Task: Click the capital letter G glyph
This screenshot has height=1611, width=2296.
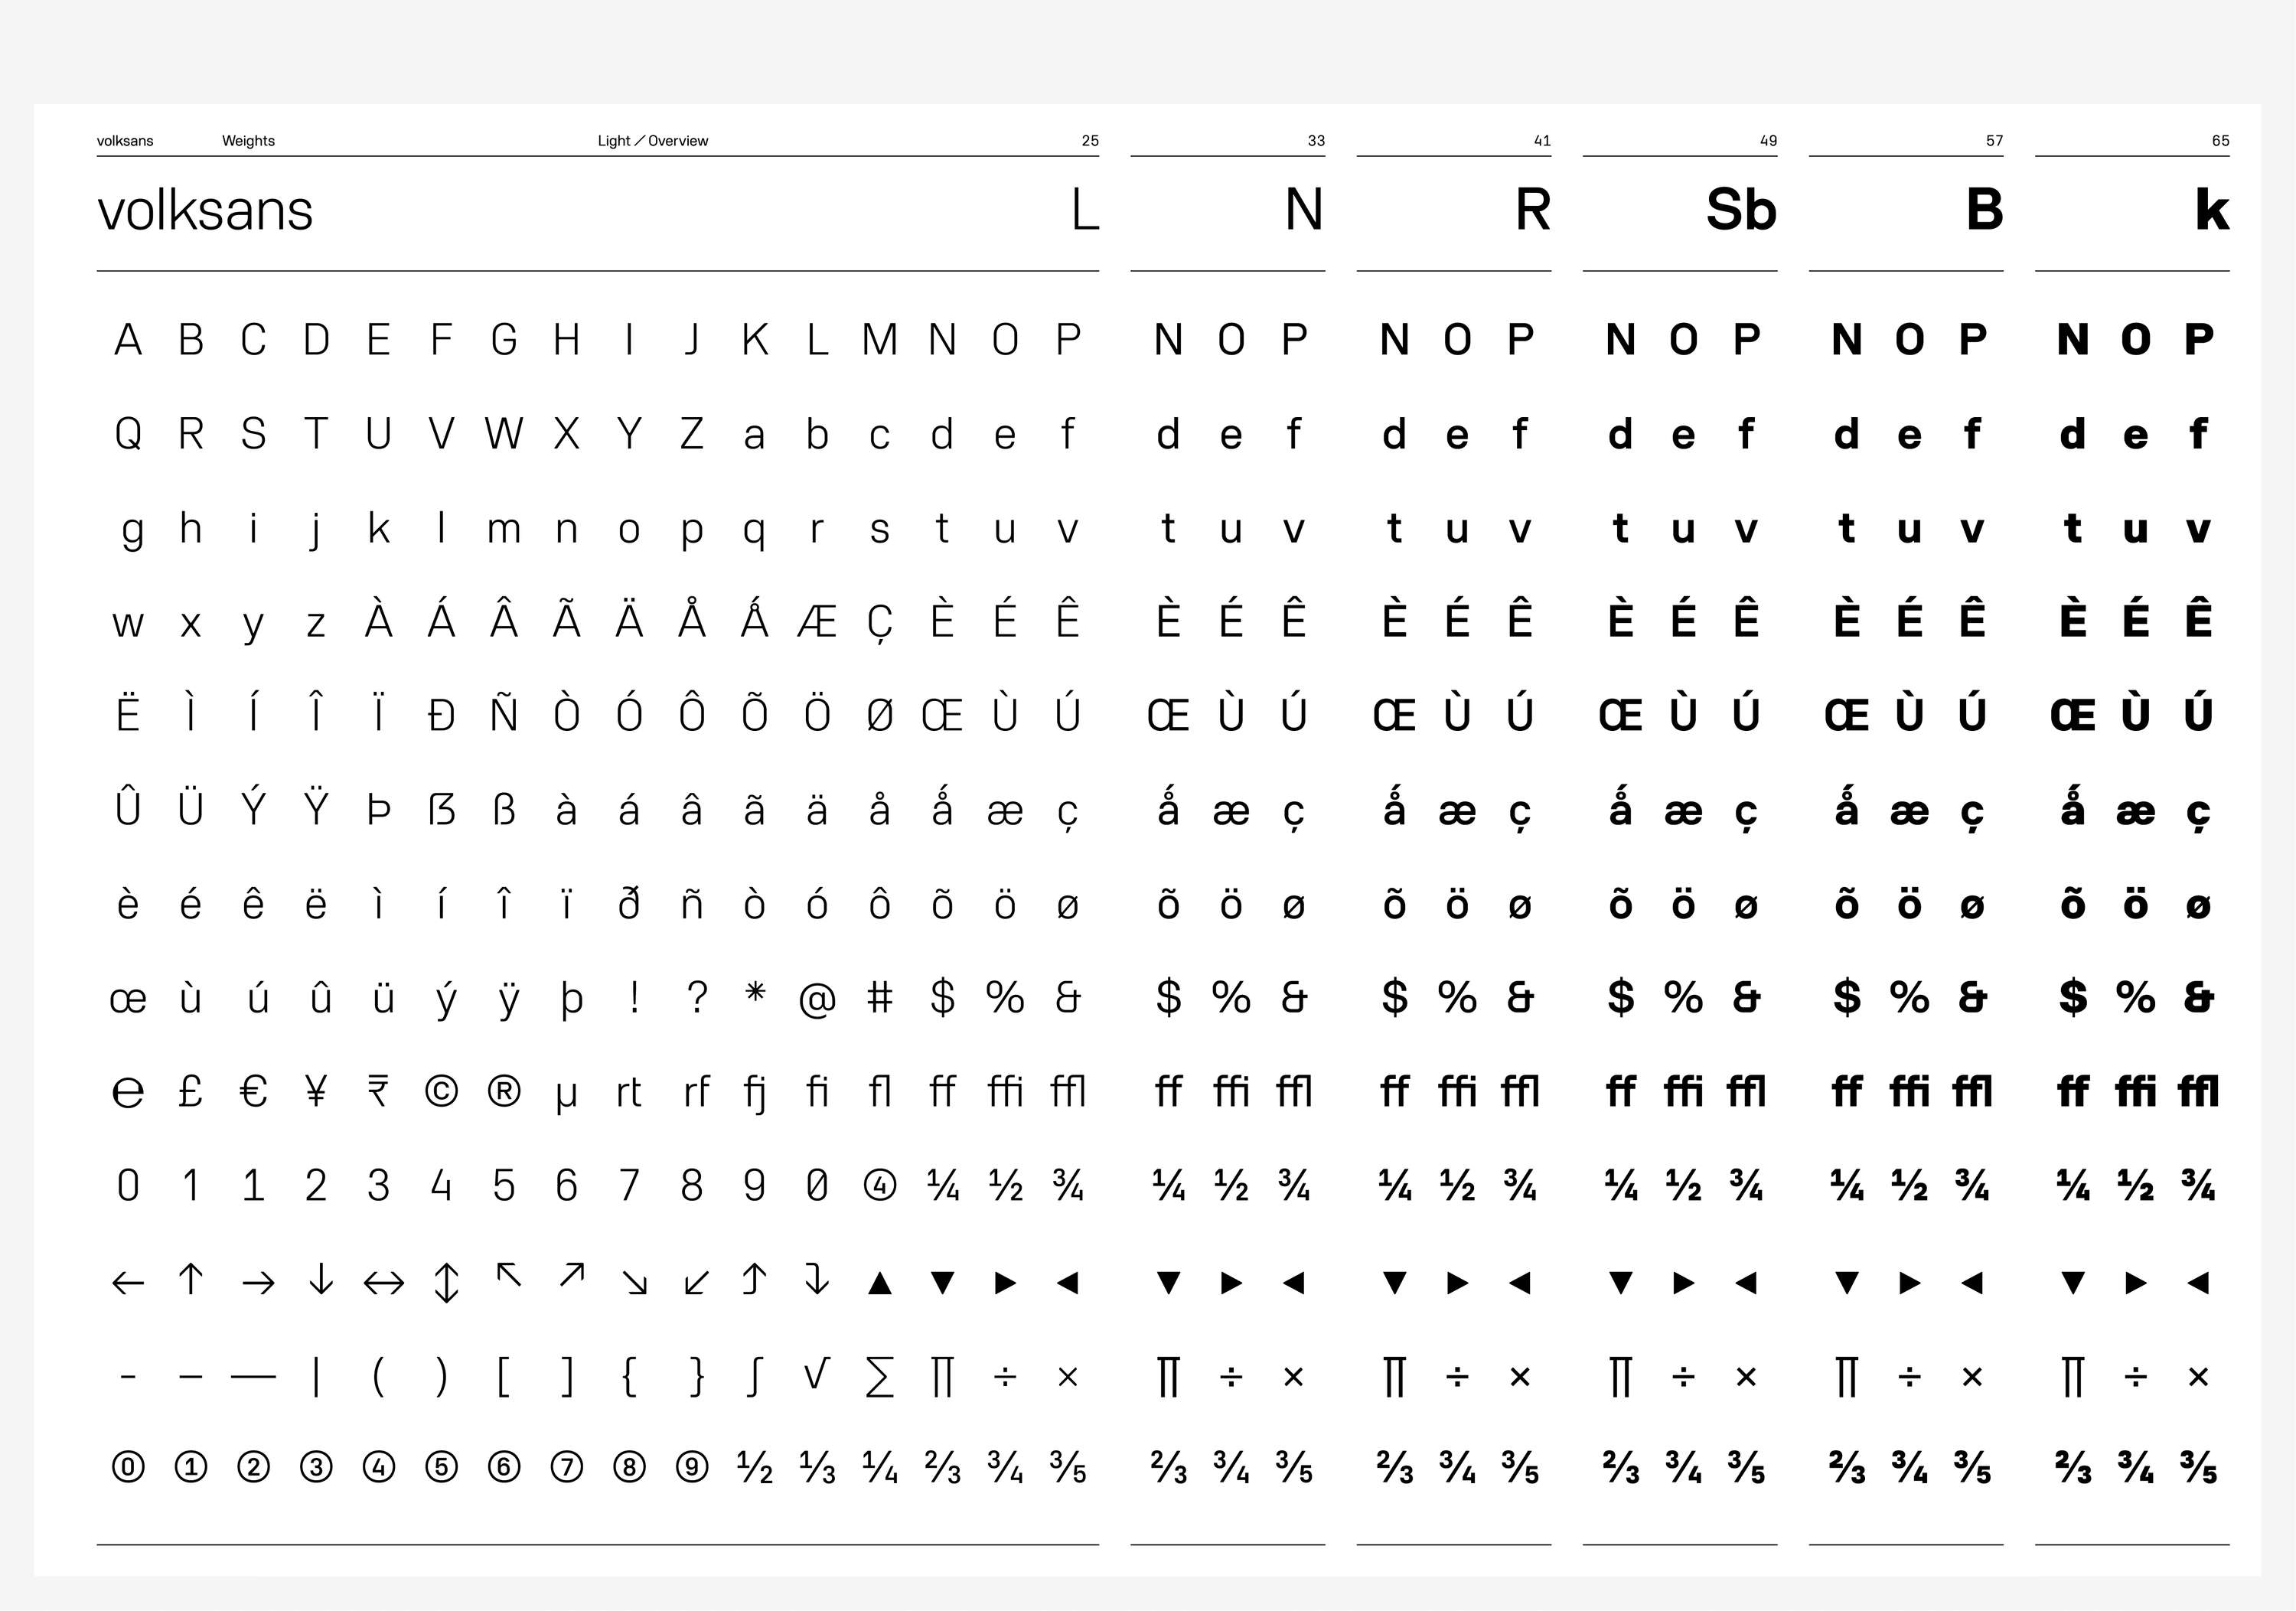Action: tap(504, 340)
